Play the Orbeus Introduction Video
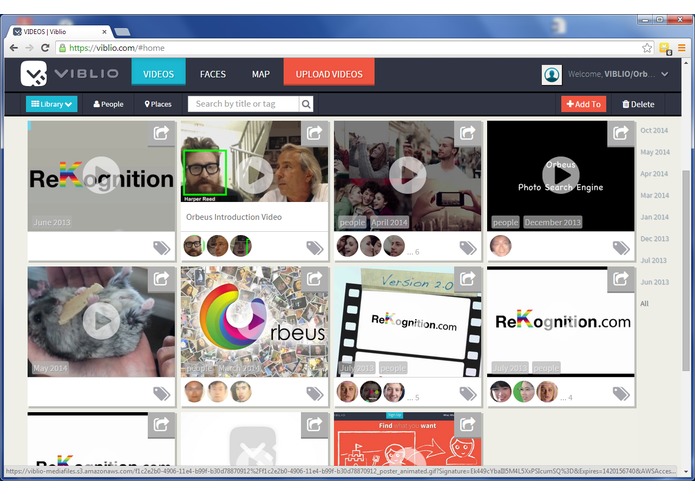 pos(254,175)
